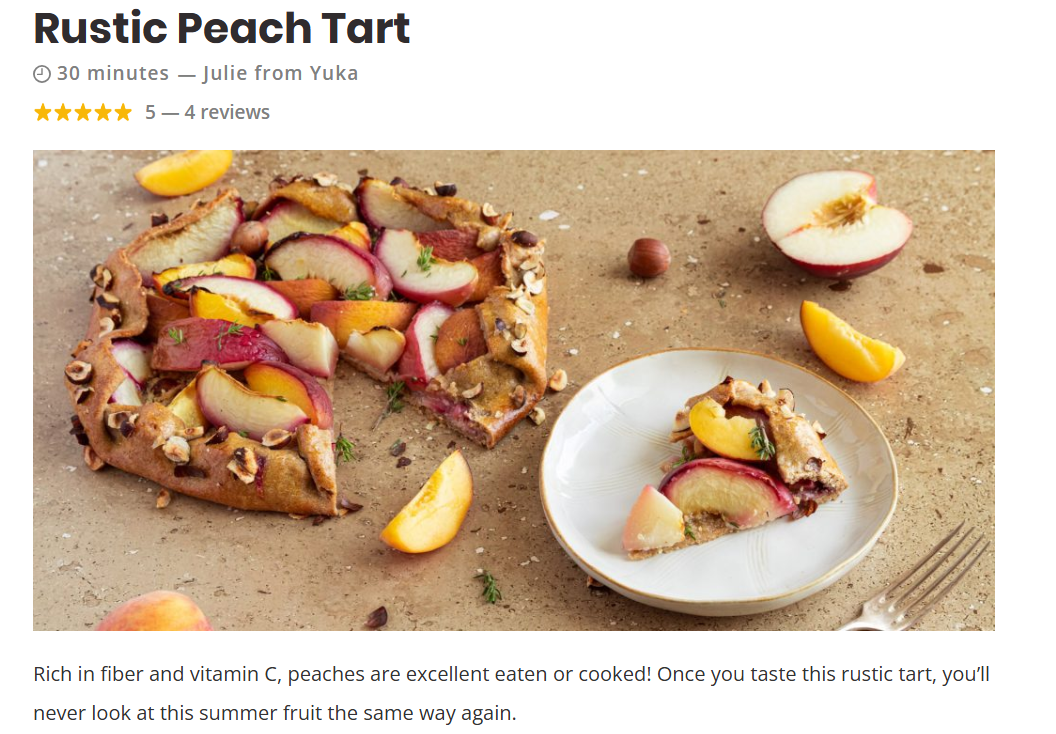Click the line starting Rich in fiber

point(512,675)
